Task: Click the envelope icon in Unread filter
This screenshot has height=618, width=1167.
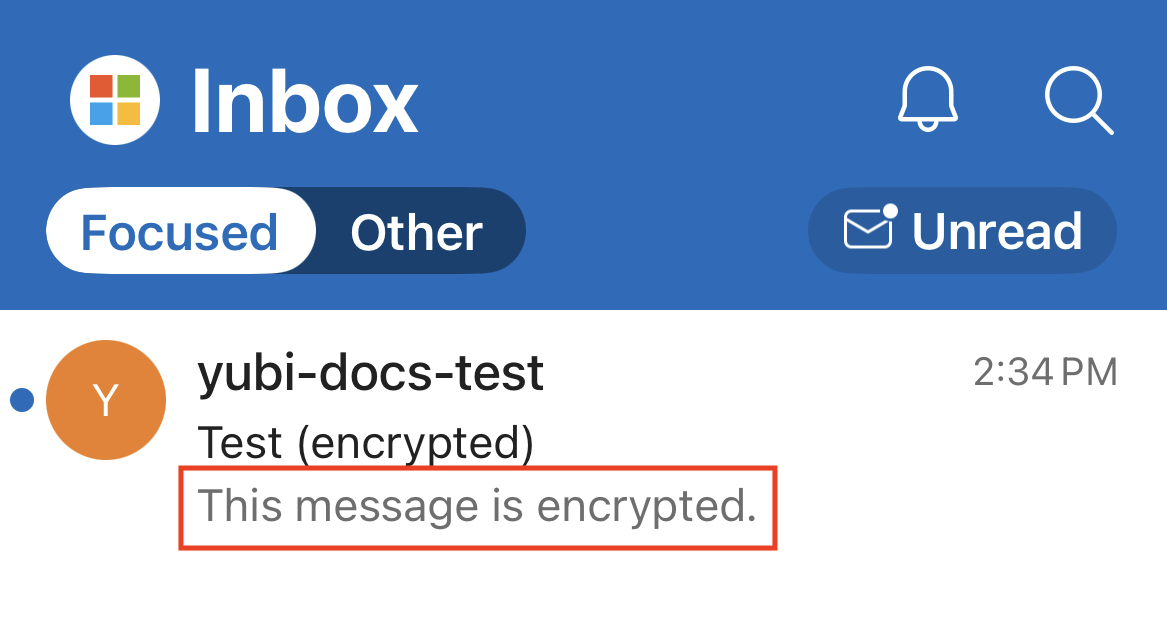Action: click(868, 229)
